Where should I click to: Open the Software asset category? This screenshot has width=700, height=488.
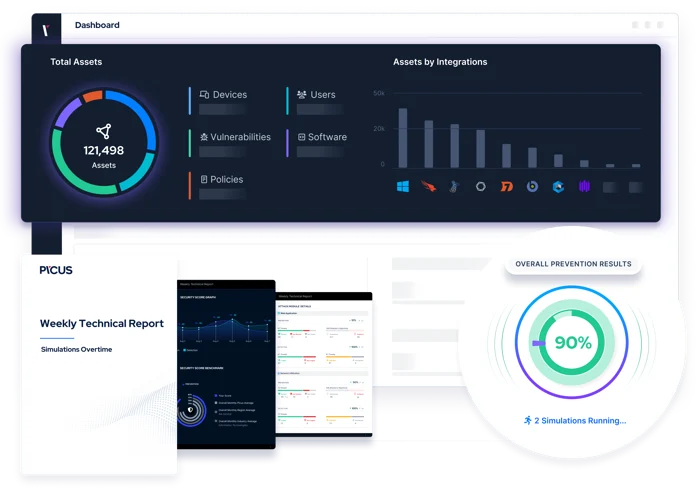point(327,137)
